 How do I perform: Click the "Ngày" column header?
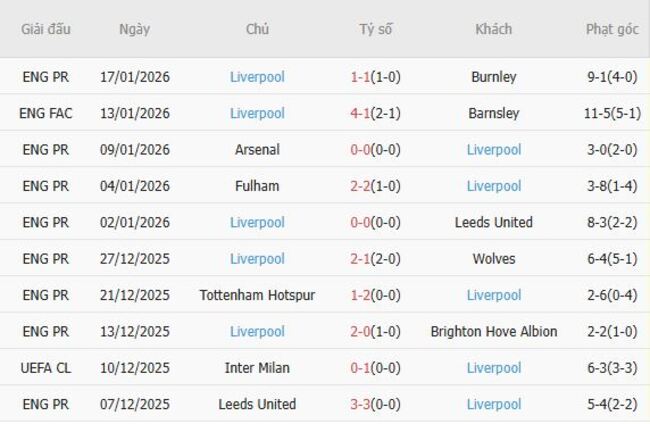click(134, 29)
